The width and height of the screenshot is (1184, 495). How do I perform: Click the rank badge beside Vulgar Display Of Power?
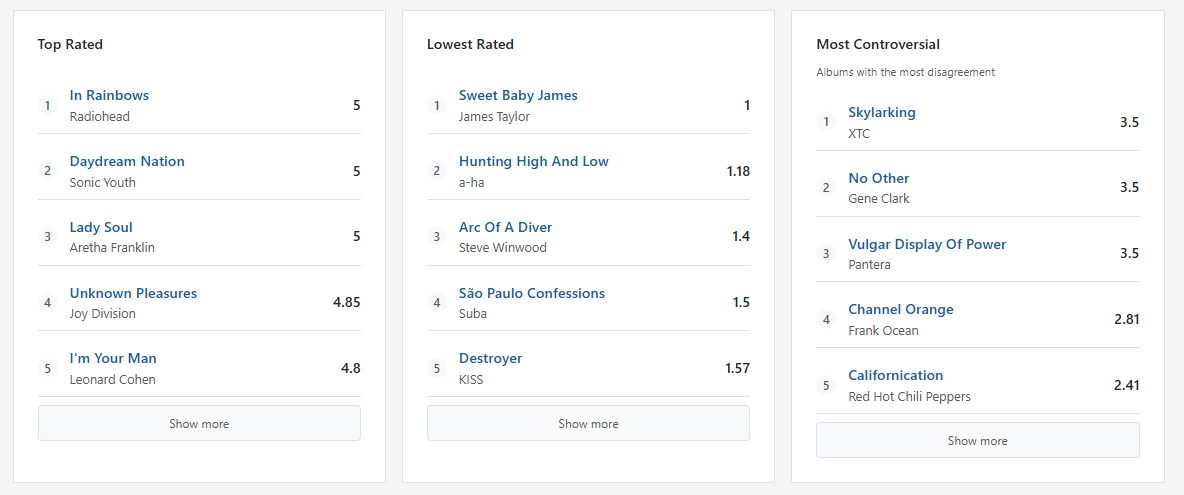825,254
